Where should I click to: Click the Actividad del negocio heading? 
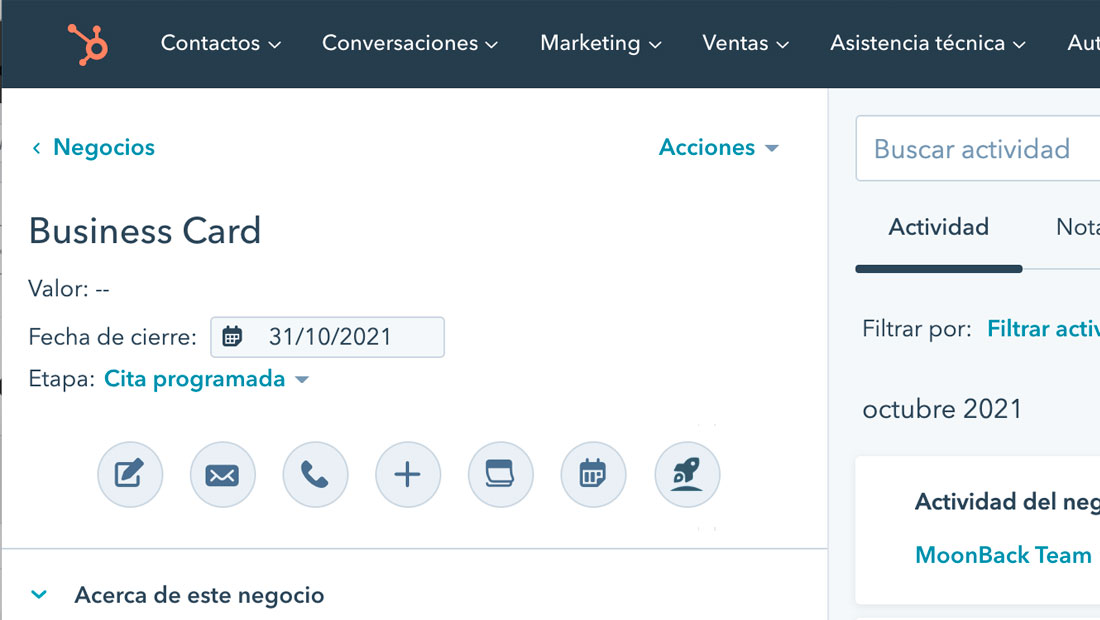pos(1007,501)
